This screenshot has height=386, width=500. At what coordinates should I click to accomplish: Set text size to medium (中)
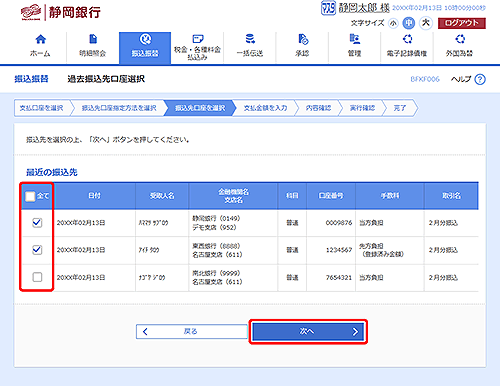pyautogui.click(x=409, y=23)
